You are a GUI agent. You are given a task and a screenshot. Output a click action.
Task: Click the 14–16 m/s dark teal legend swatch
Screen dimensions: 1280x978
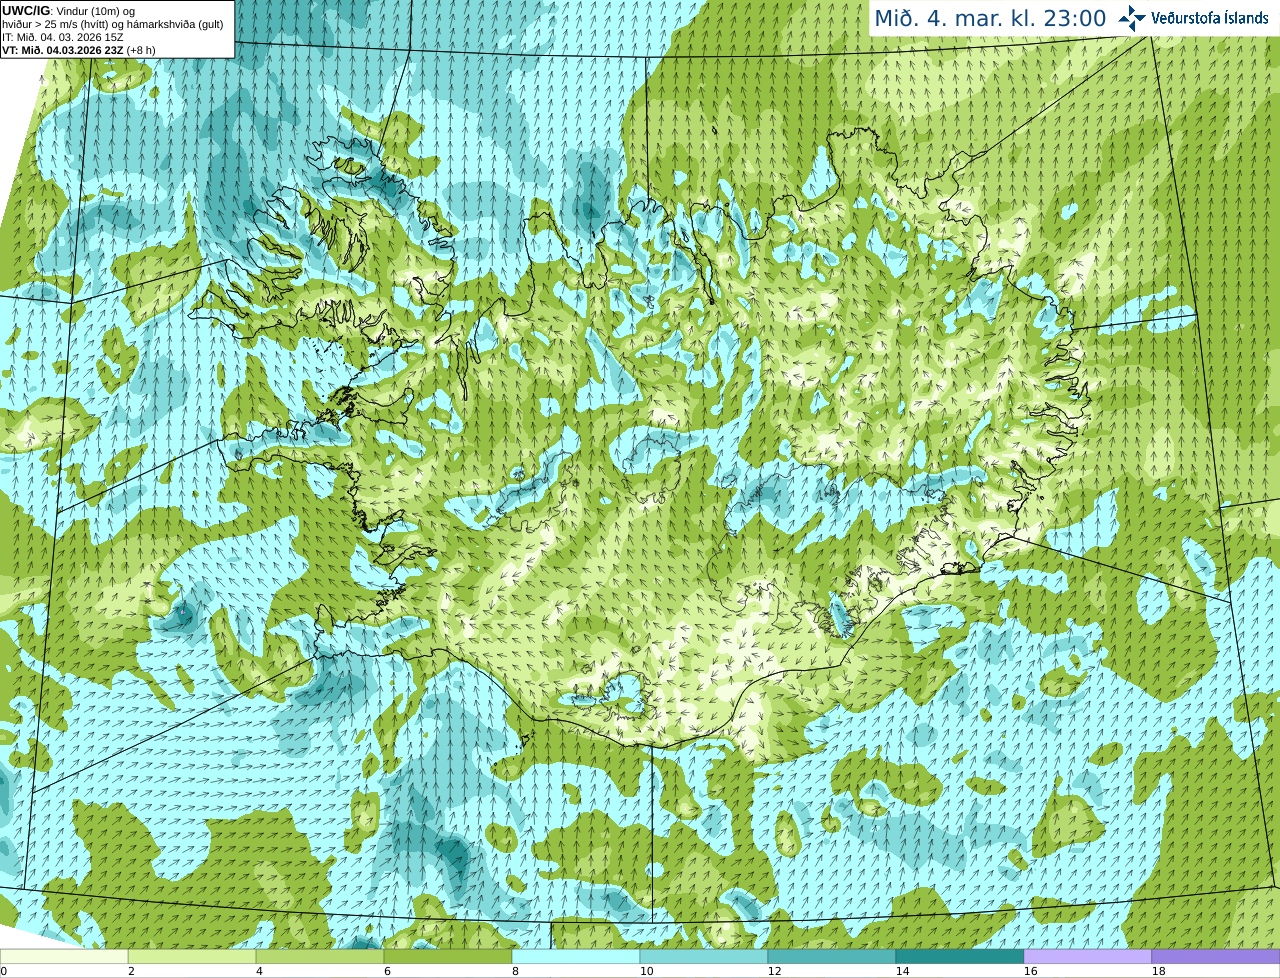[x=960, y=956]
